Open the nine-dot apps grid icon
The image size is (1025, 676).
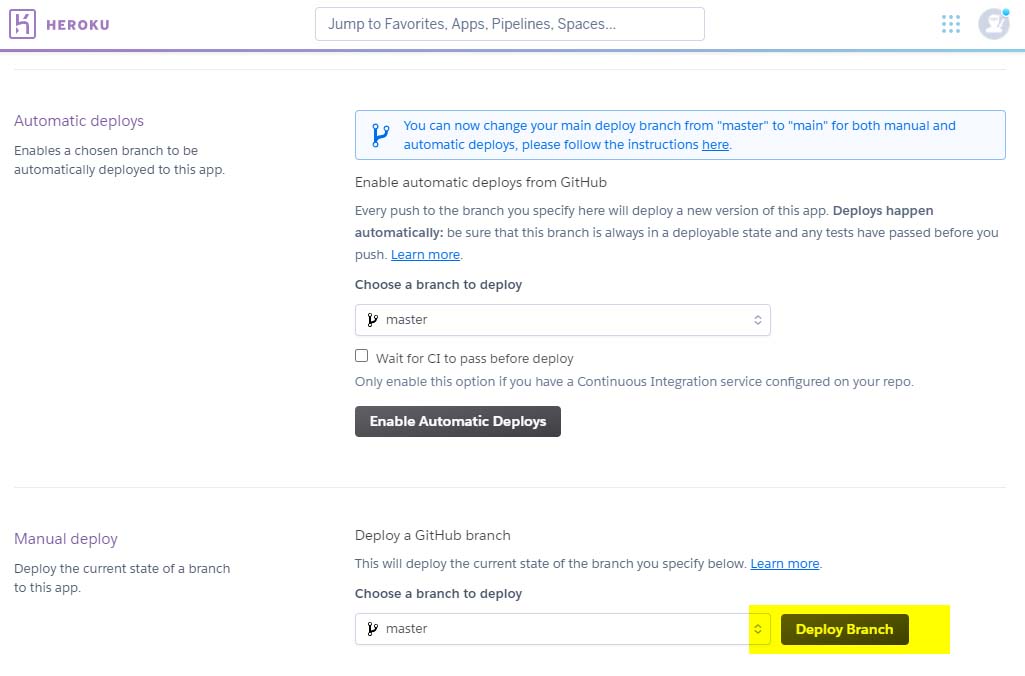coord(950,23)
